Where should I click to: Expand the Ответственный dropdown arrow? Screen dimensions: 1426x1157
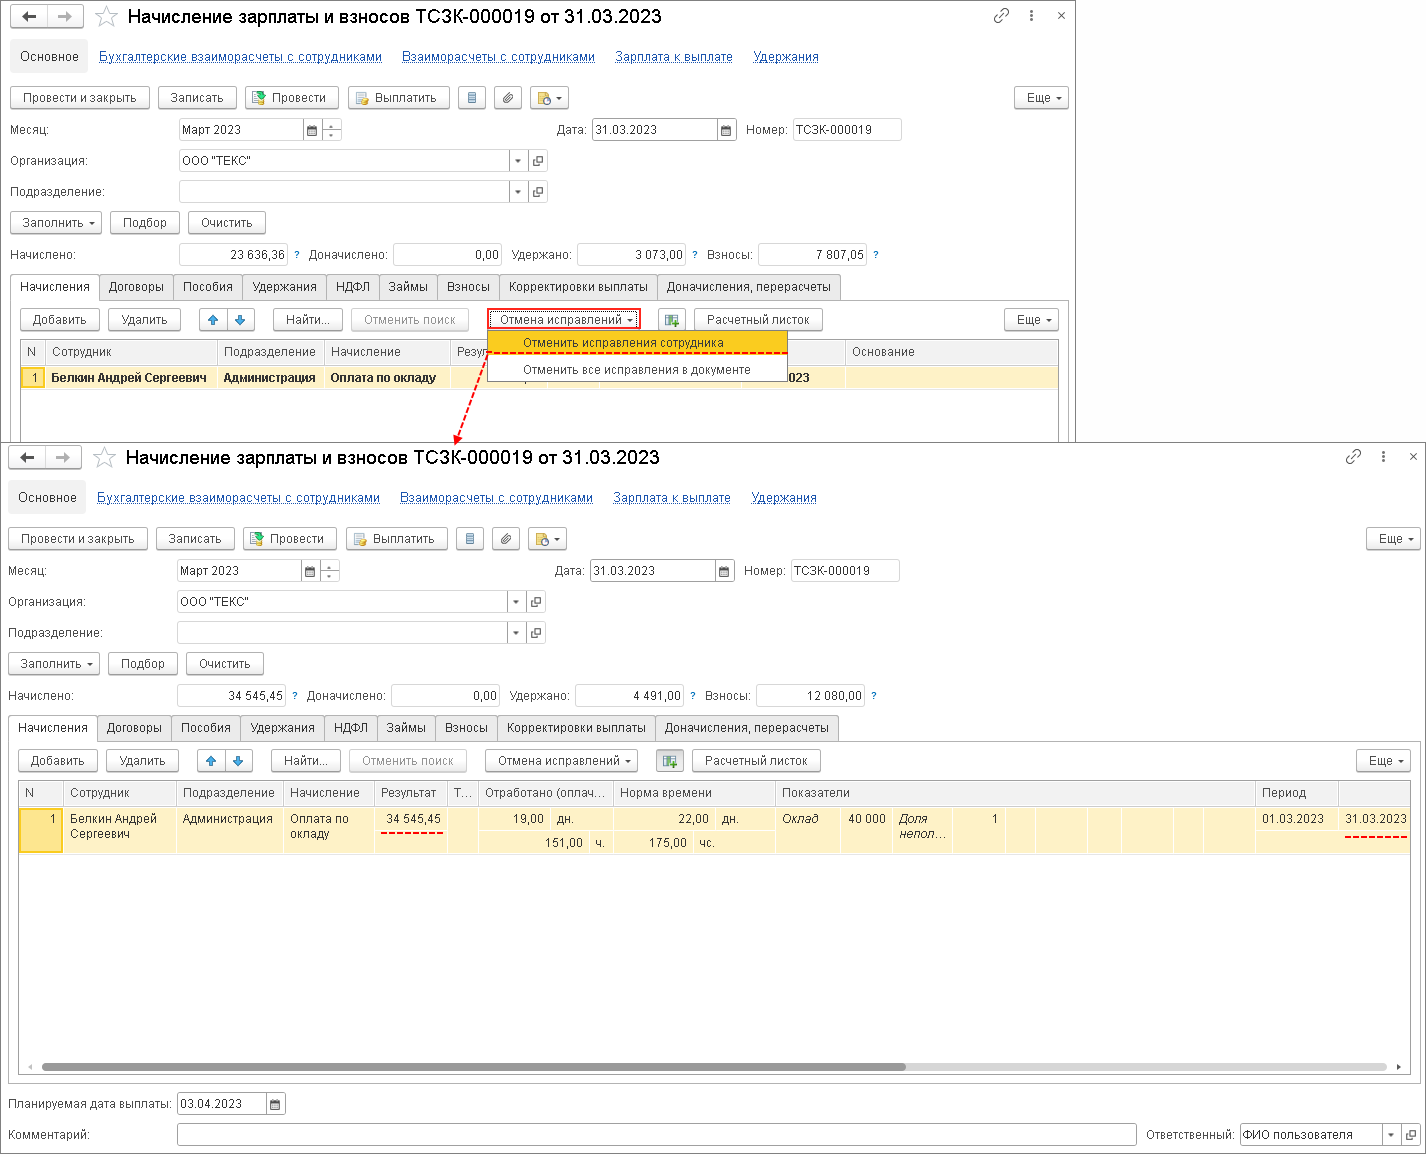[x=1390, y=1135]
